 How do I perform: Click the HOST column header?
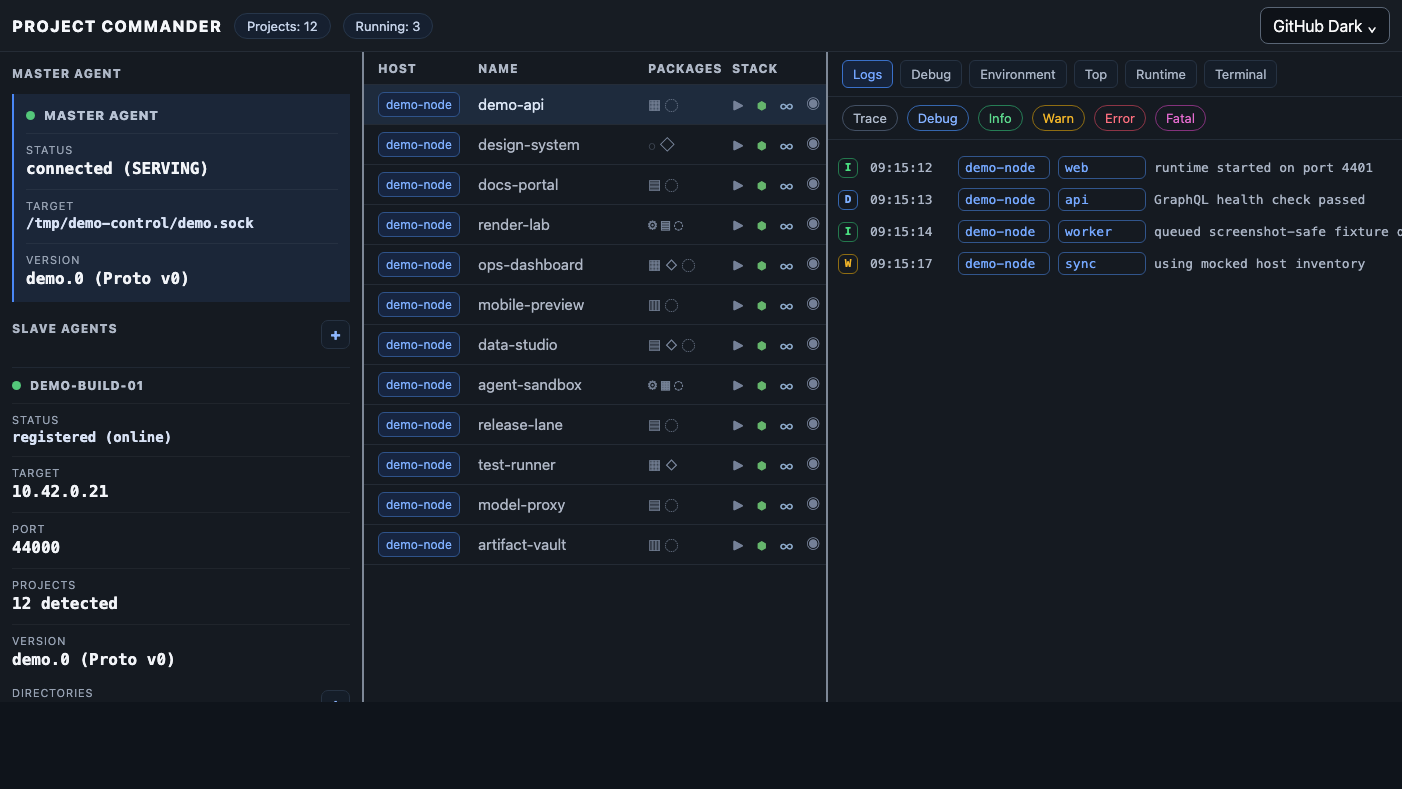pos(397,69)
